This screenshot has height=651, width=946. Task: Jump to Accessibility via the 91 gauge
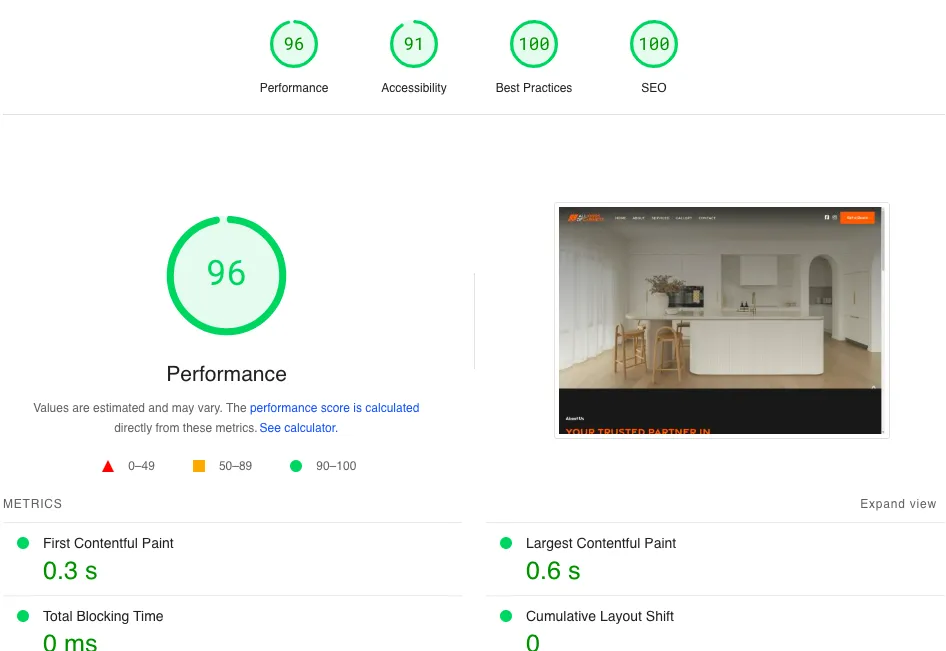click(414, 45)
